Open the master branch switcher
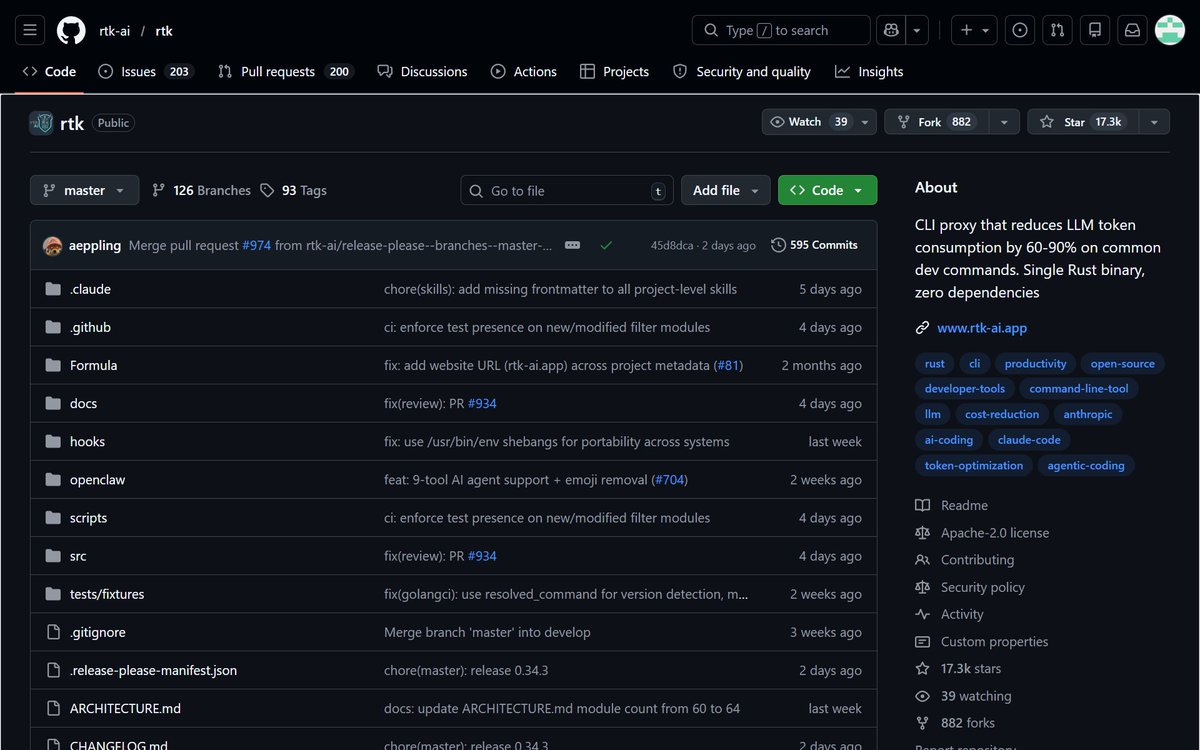This screenshot has width=1200, height=750. click(x=84, y=190)
